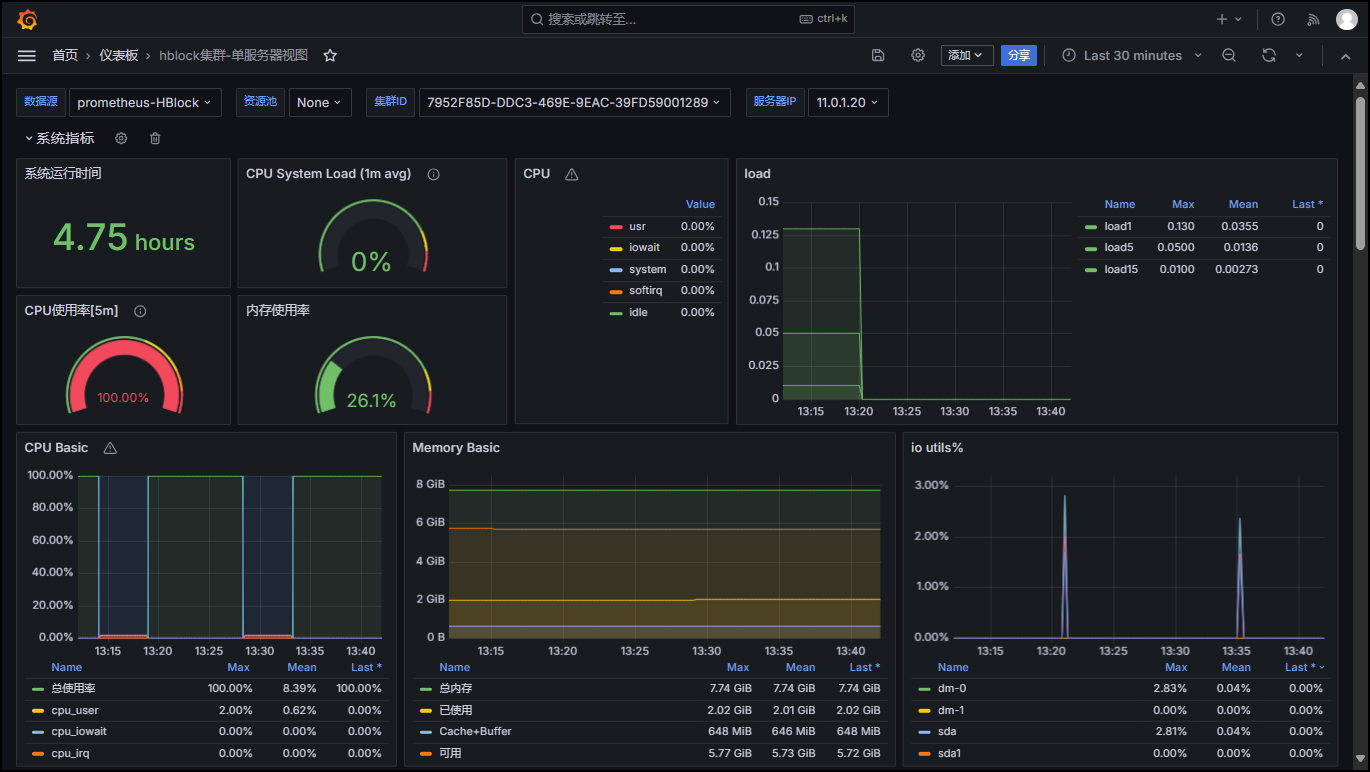1370x772 pixels.
Task: Refresh the dashboard
Action: [x=1269, y=56]
